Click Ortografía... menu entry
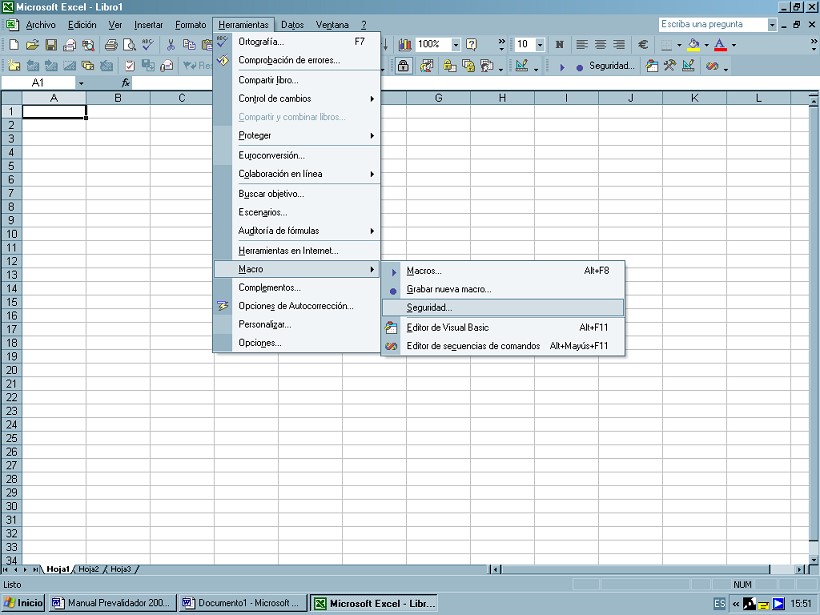 (x=296, y=42)
